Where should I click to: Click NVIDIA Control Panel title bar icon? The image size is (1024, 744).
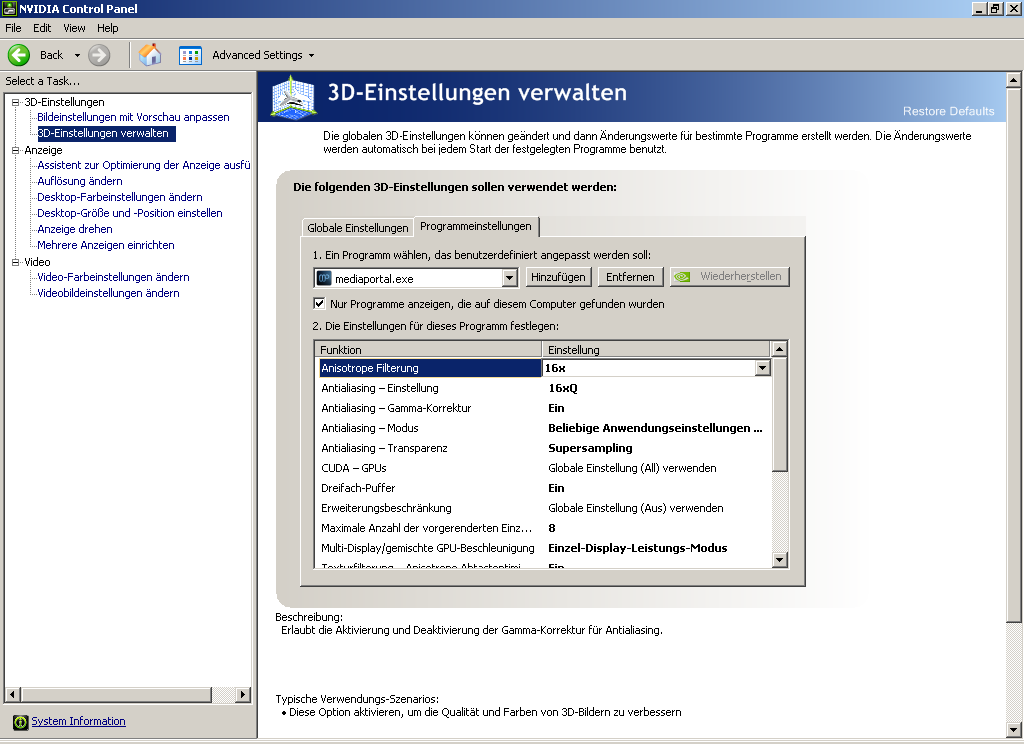9,9
